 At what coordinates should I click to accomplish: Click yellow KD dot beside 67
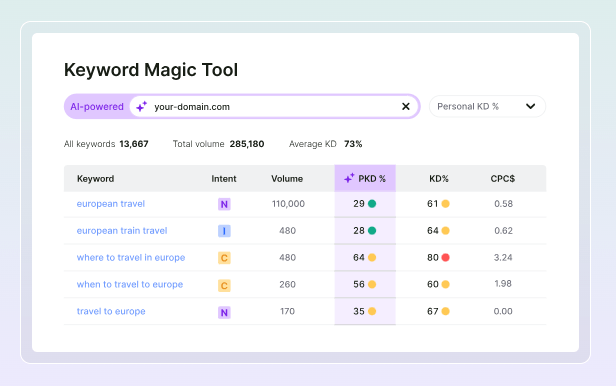pyautogui.click(x=446, y=311)
